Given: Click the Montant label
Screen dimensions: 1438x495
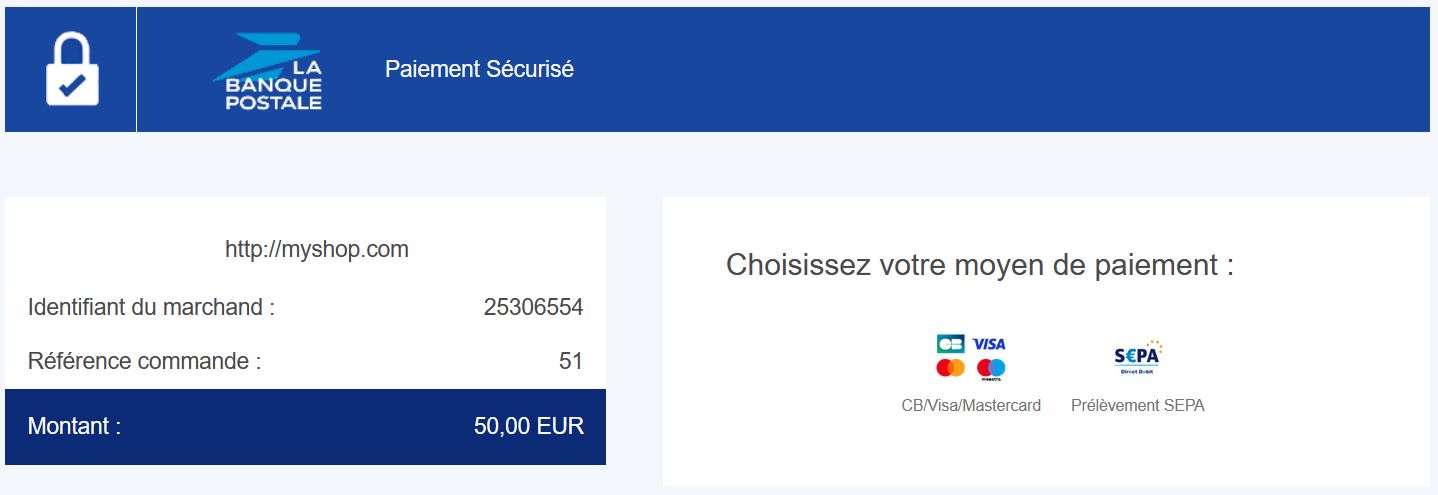Looking at the screenshot, I should point(74,426).
